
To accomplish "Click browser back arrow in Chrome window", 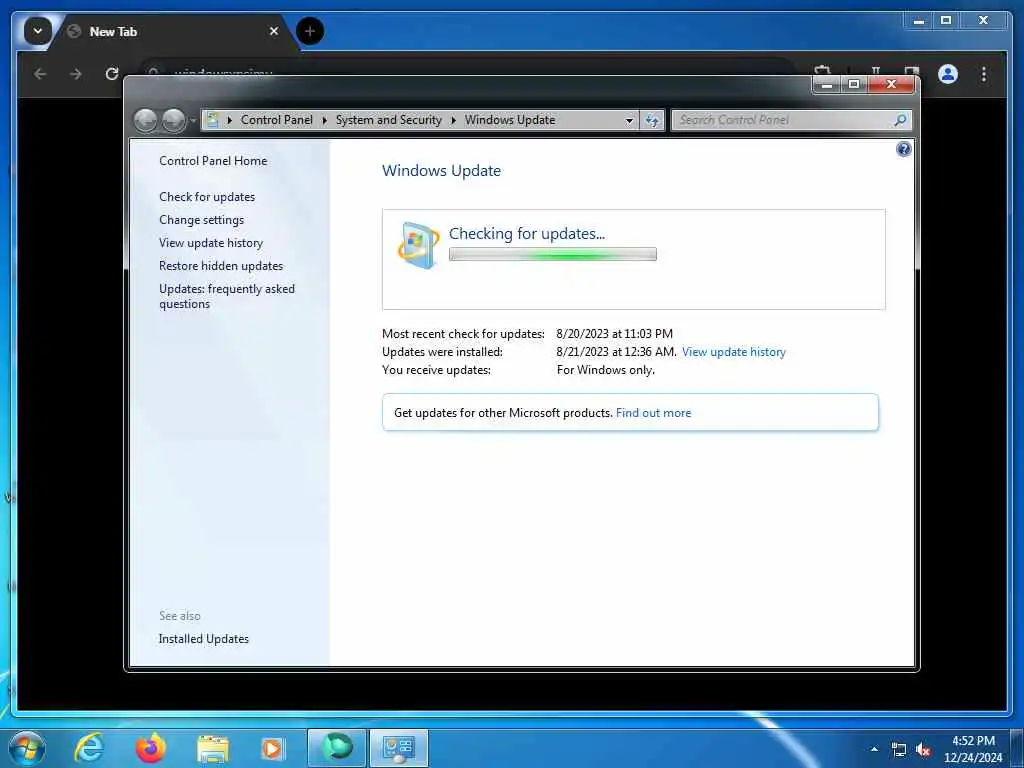I will coord(40,74).
